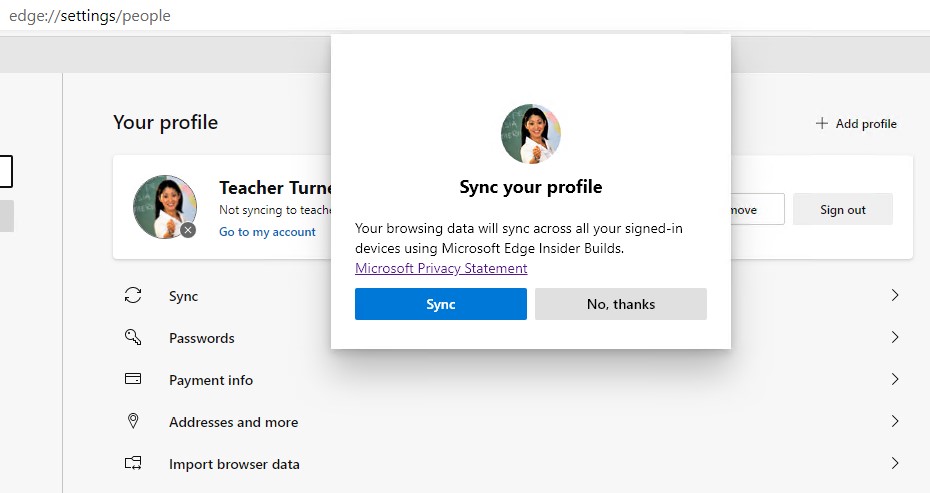The width and height of the screenshot is (930, 493).
Task: Click the Sync your profile dialog title
Action: pos(531,187)
